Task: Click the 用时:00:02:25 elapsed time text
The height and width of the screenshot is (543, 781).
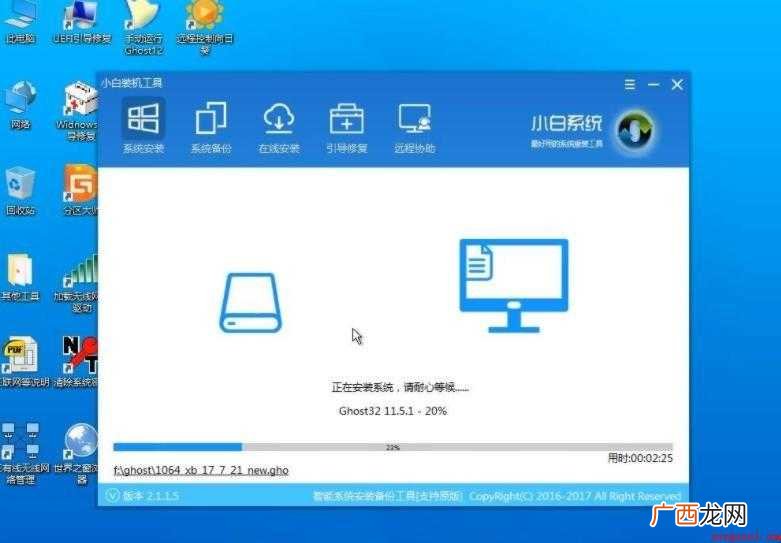Action: click(x=640, y=458)
